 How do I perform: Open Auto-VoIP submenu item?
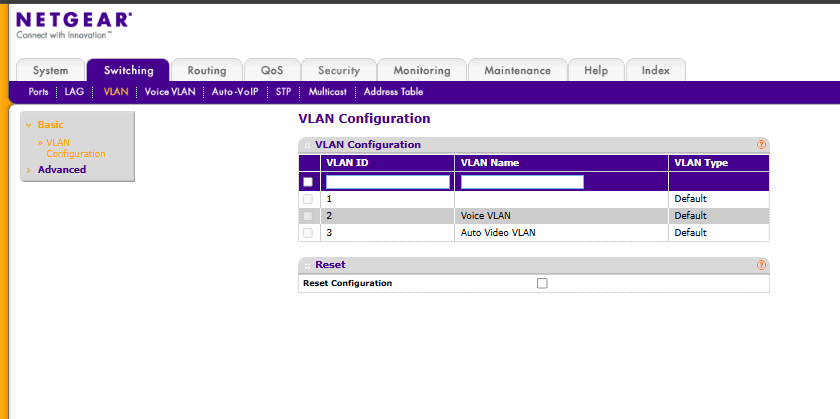(x=235, y=92)
